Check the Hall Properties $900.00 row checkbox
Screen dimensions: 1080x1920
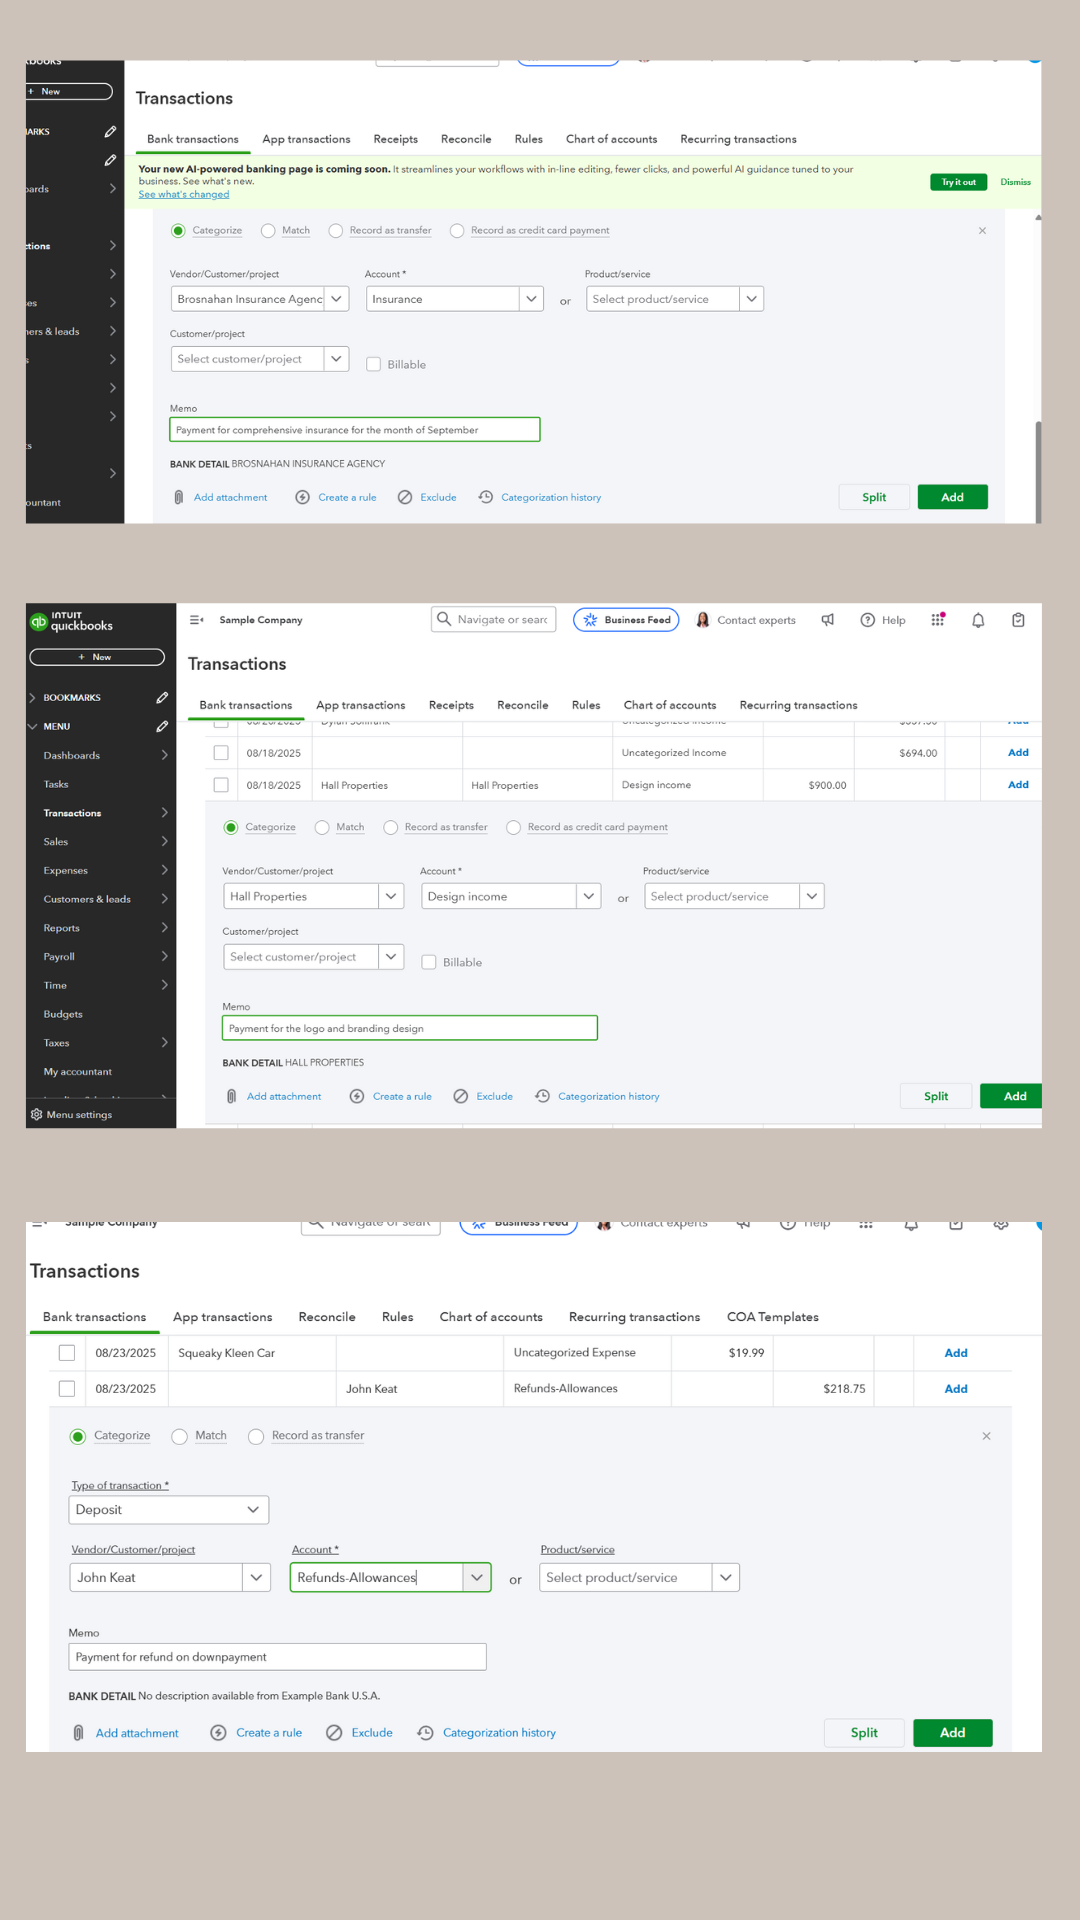point(221,785)
